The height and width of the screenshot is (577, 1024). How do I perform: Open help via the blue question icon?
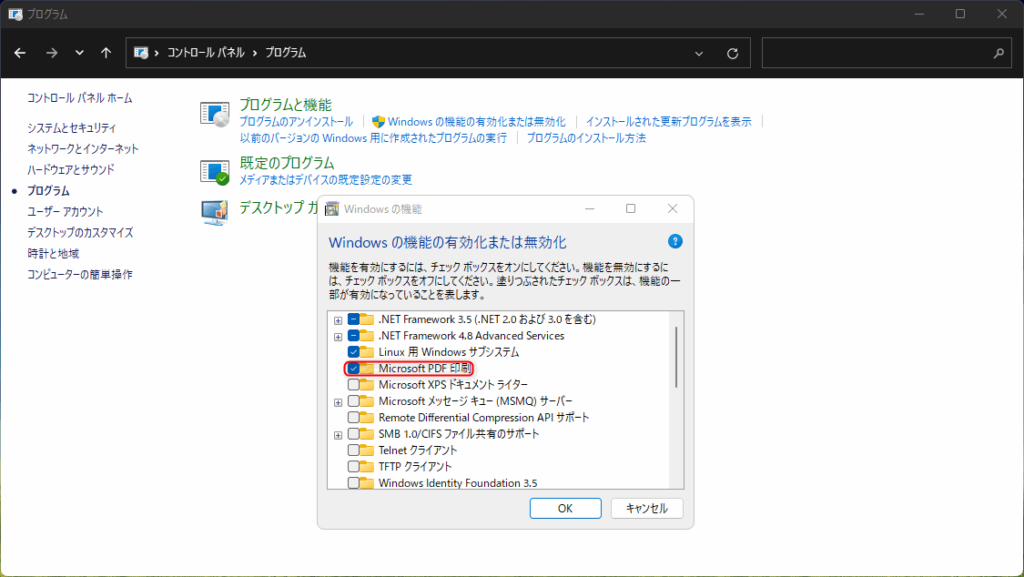pos(675,242)
